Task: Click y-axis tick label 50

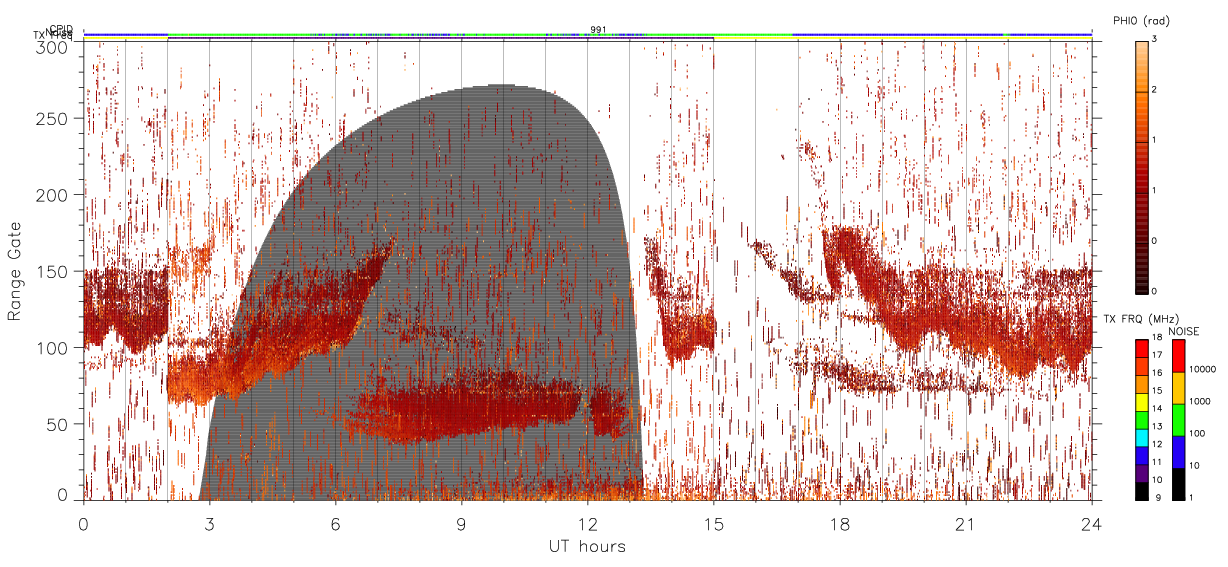Action: (55, 423)
